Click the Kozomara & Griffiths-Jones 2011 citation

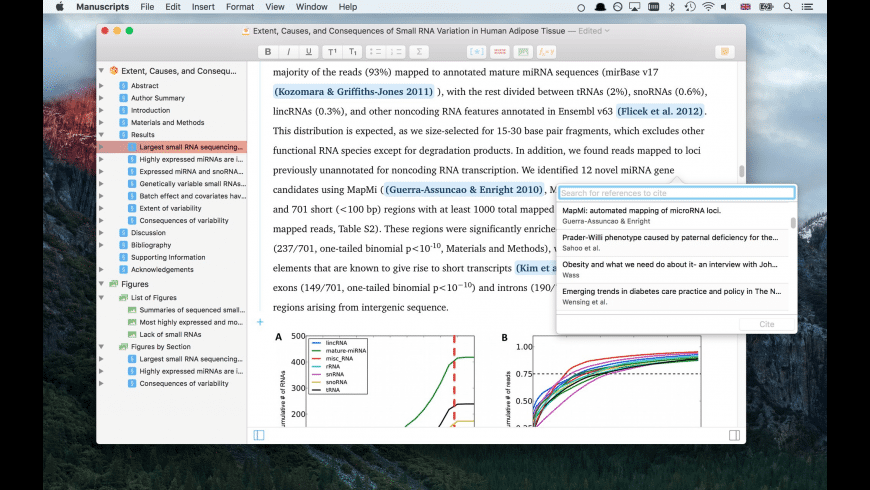[x=353, y=92]
